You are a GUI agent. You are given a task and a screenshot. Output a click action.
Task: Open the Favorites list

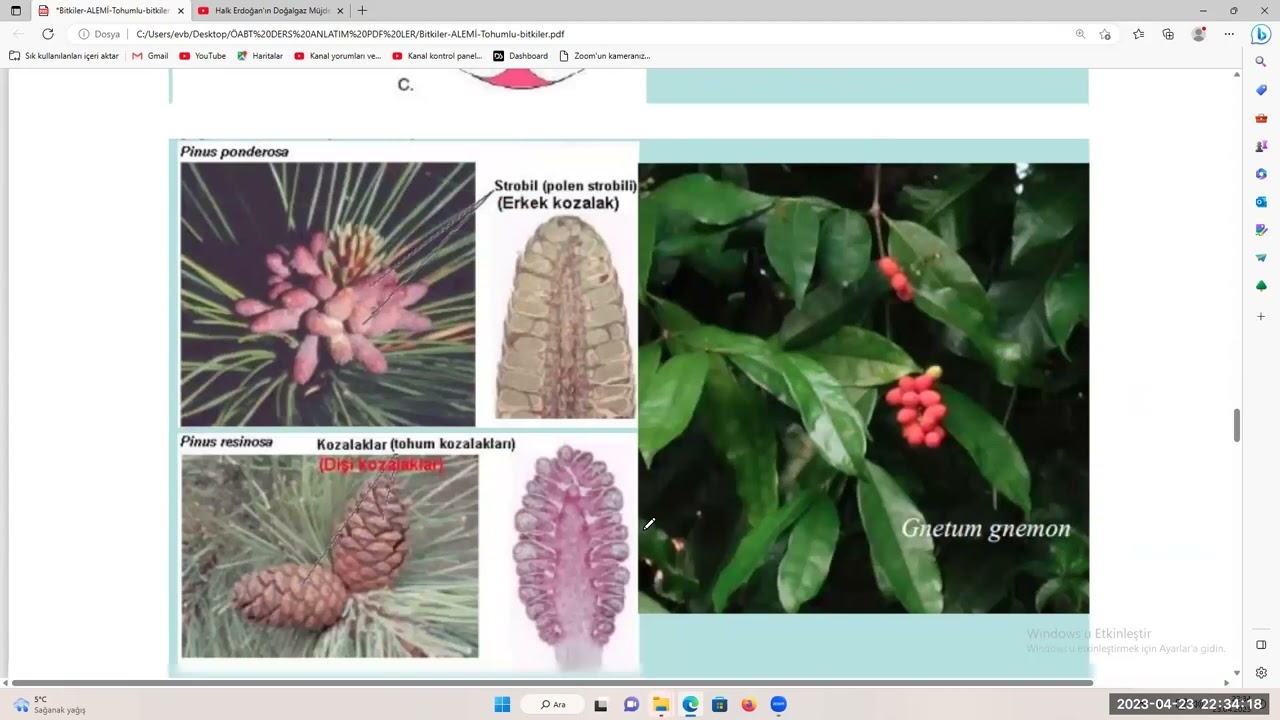click(1138, 34)
